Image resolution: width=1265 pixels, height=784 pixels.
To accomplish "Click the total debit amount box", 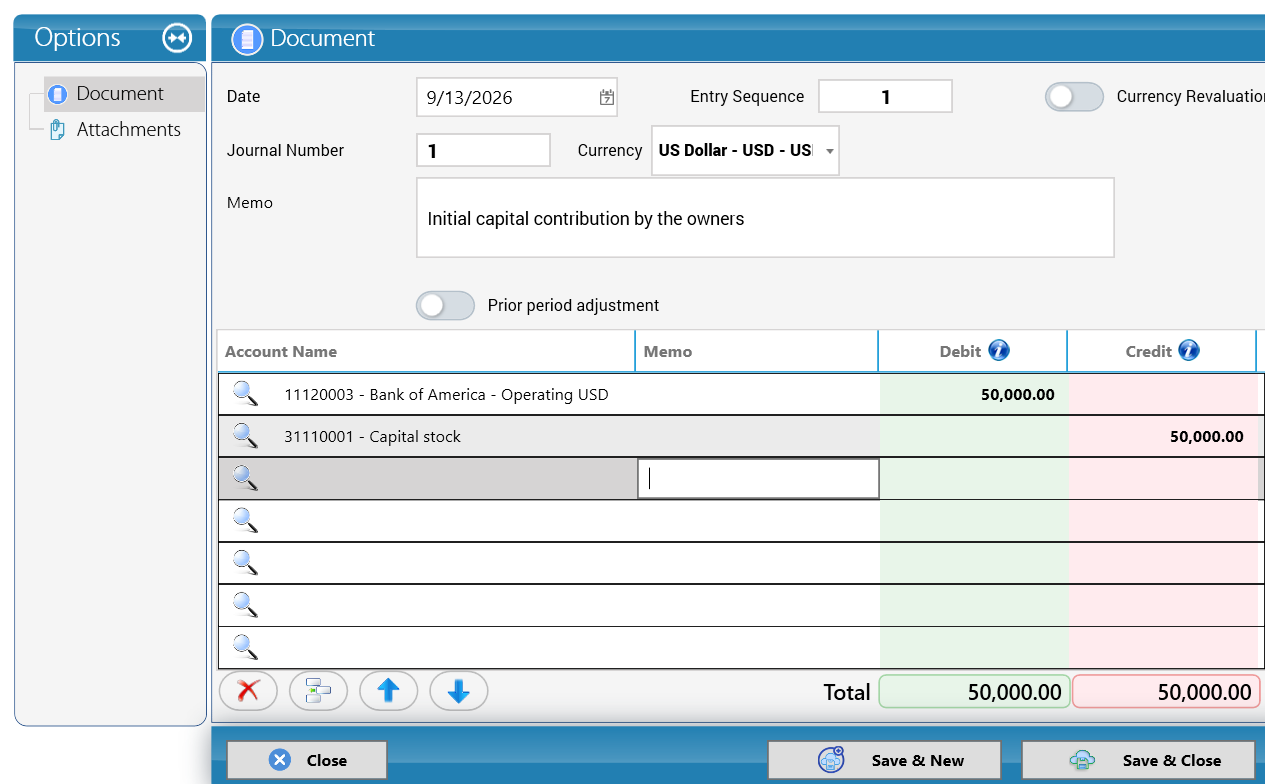I will pos(974,692).
